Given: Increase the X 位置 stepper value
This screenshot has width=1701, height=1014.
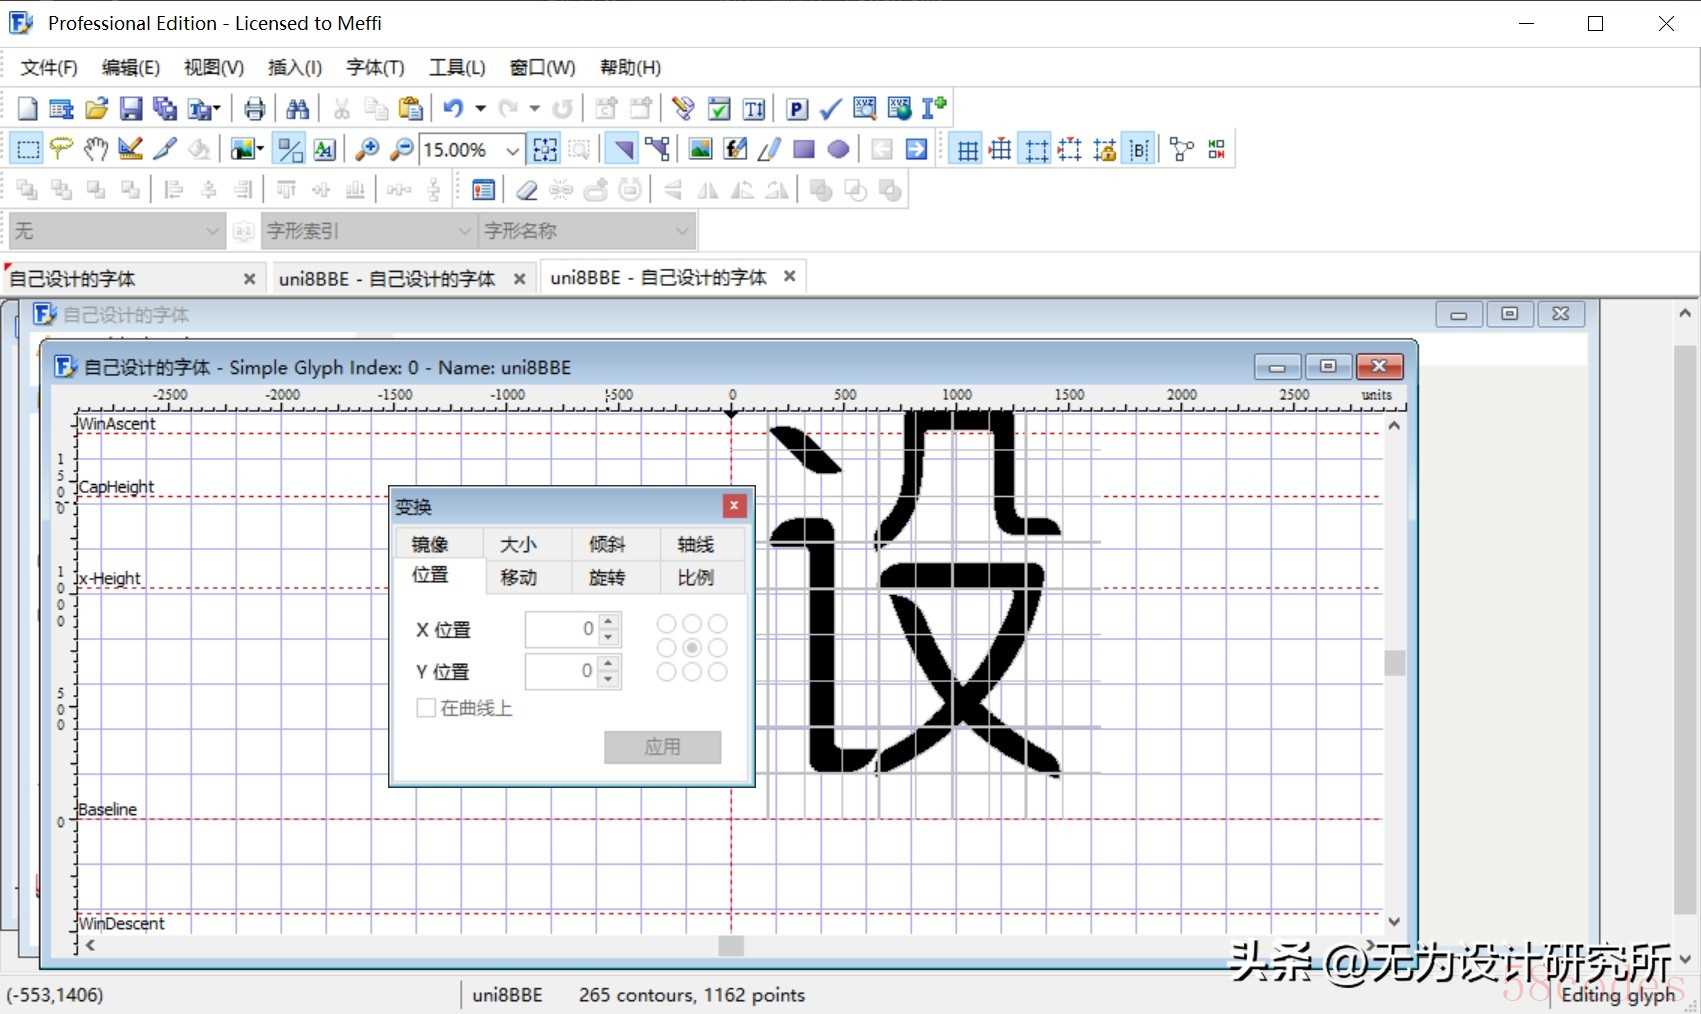Looking at the screenshot, I should pos(609,621).
